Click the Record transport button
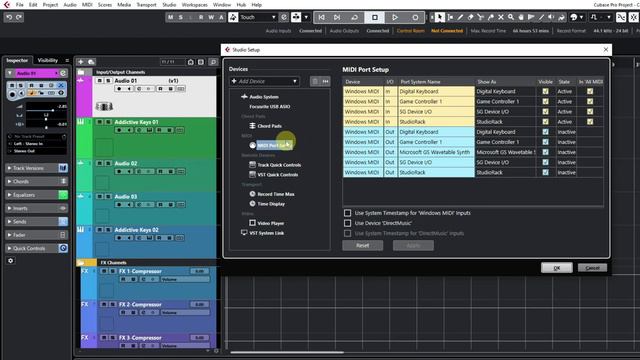 coord(415,17)
